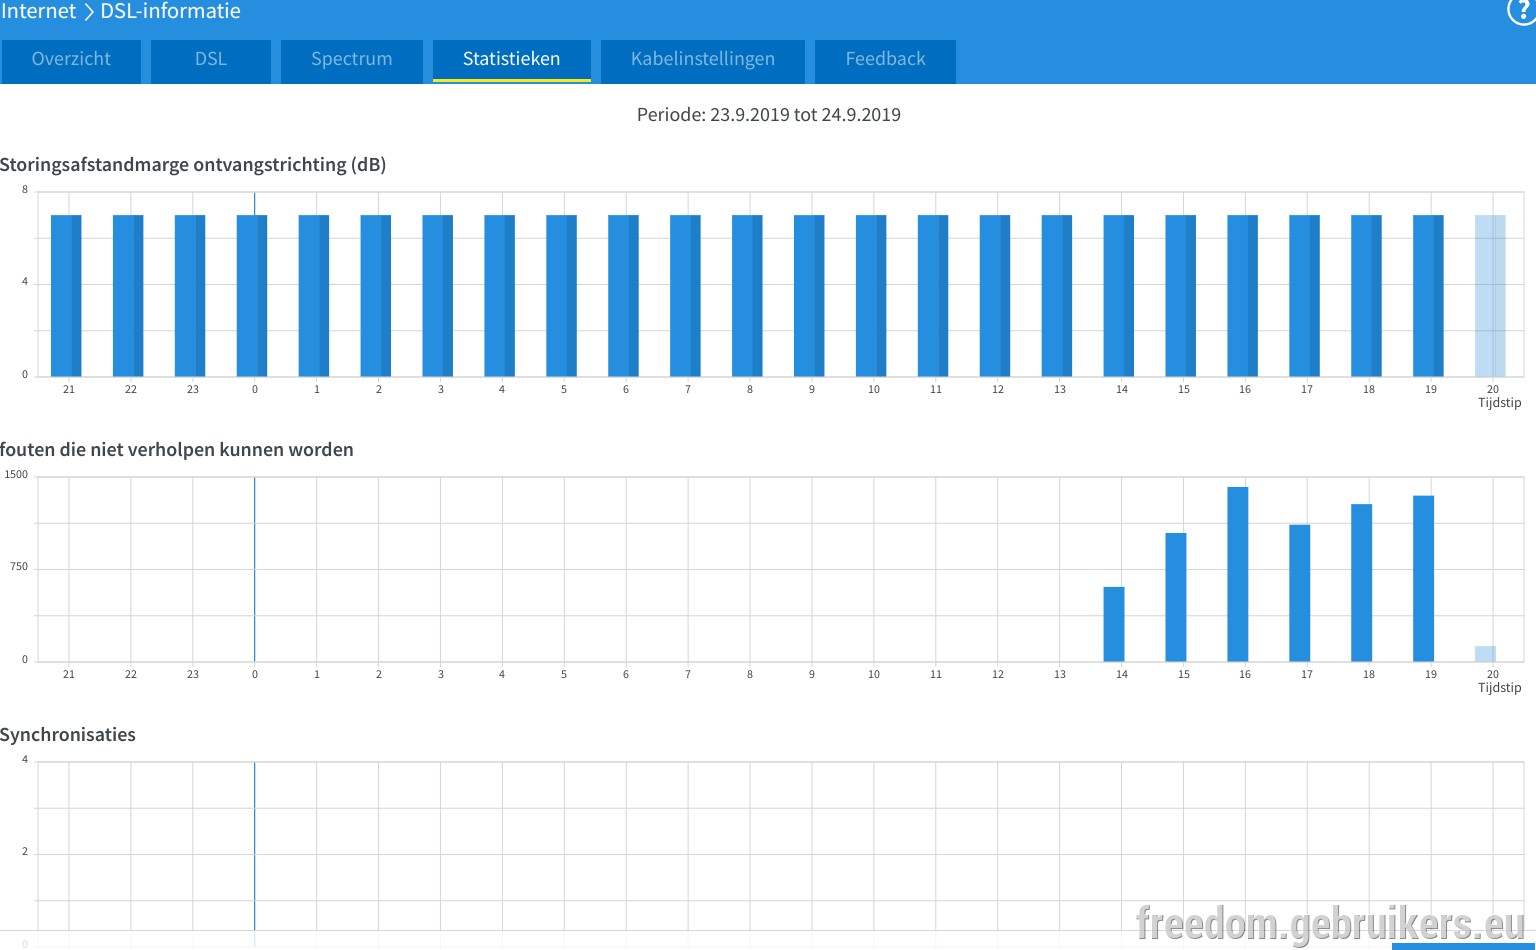This screenshot has height=950, width=1536.
Task: Switch to the Overzicht tab
Action: [71, 61]
